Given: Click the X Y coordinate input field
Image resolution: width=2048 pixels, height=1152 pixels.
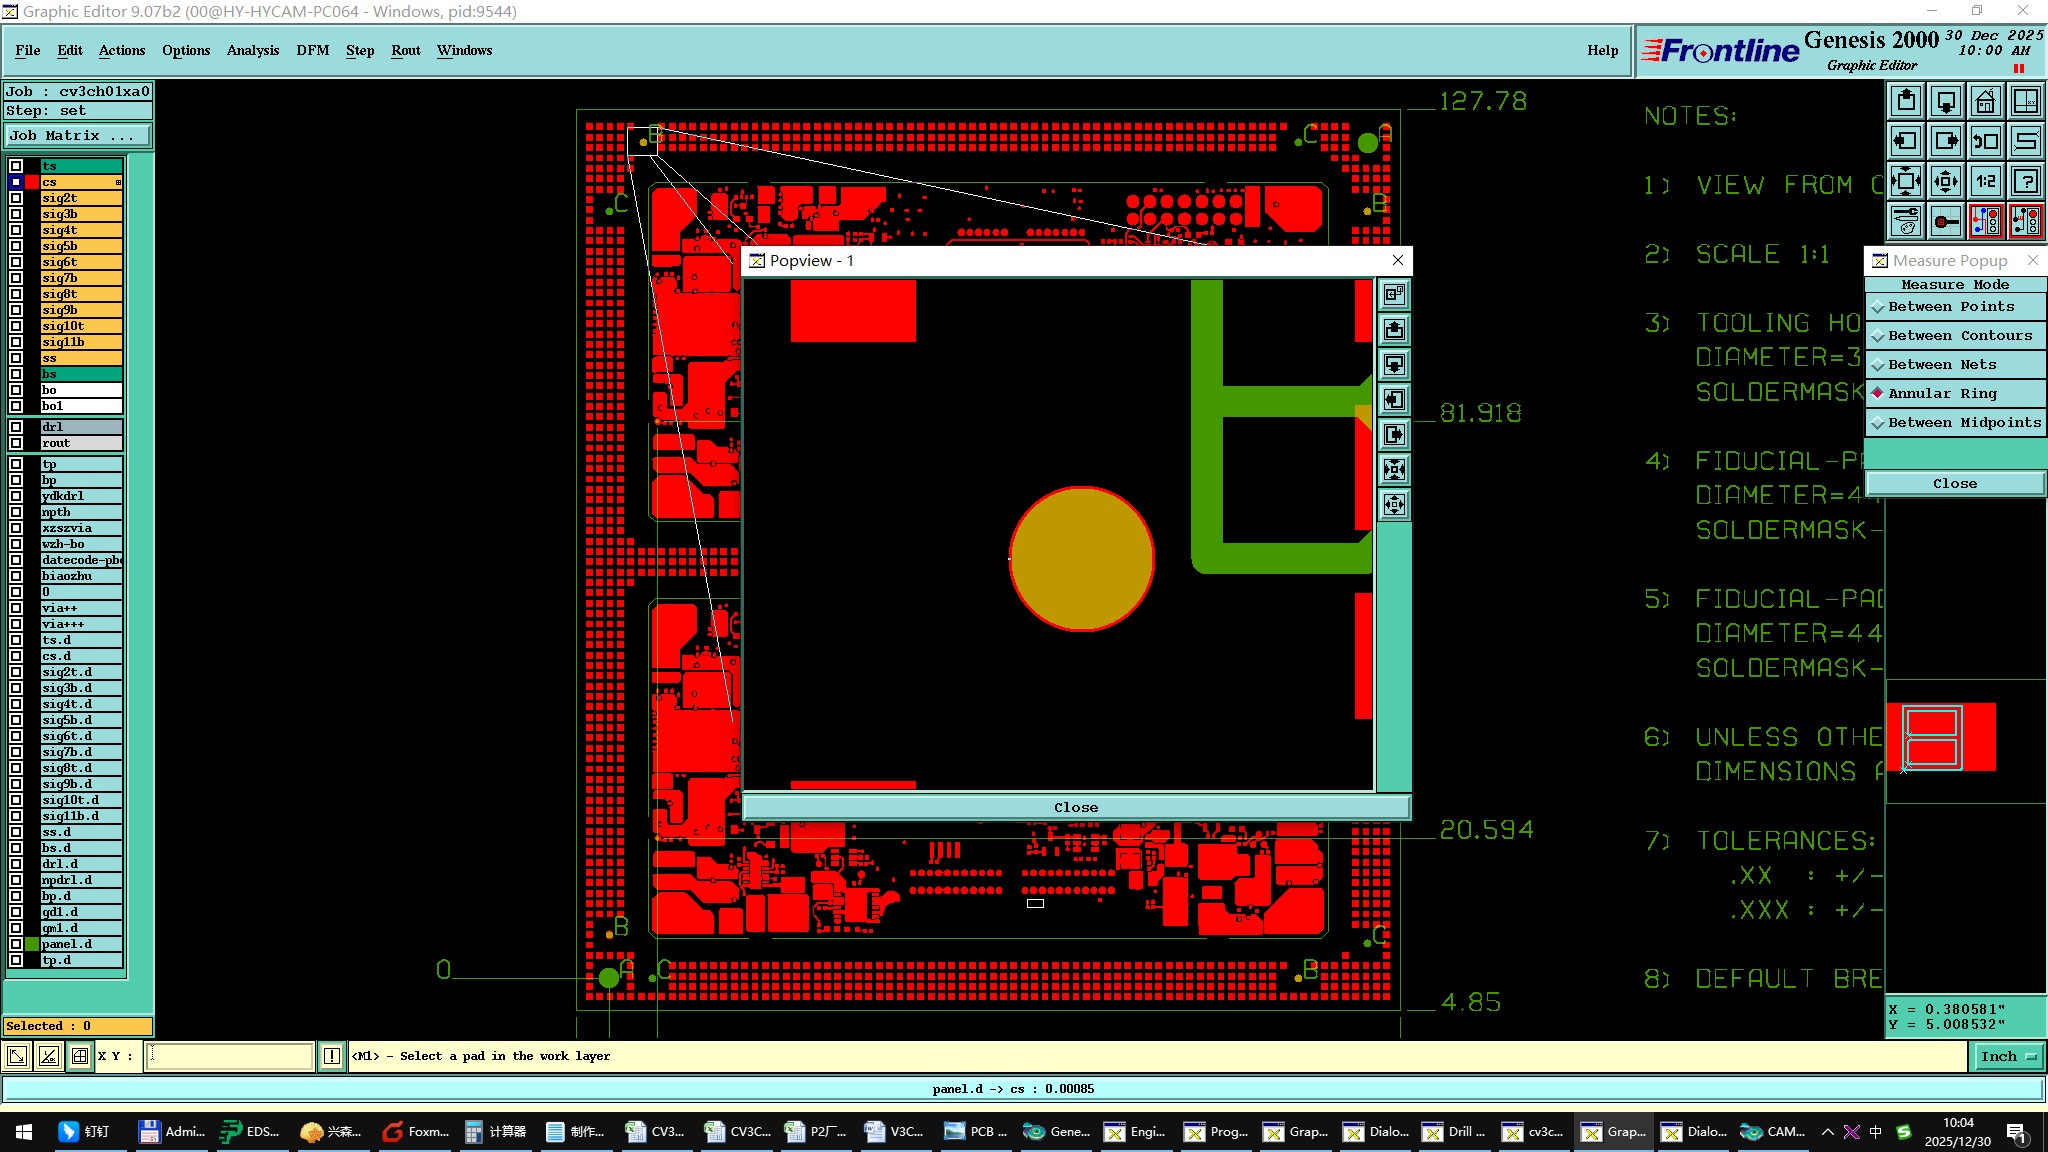Looking at the screenshot, I should [x=230, y=1056].
